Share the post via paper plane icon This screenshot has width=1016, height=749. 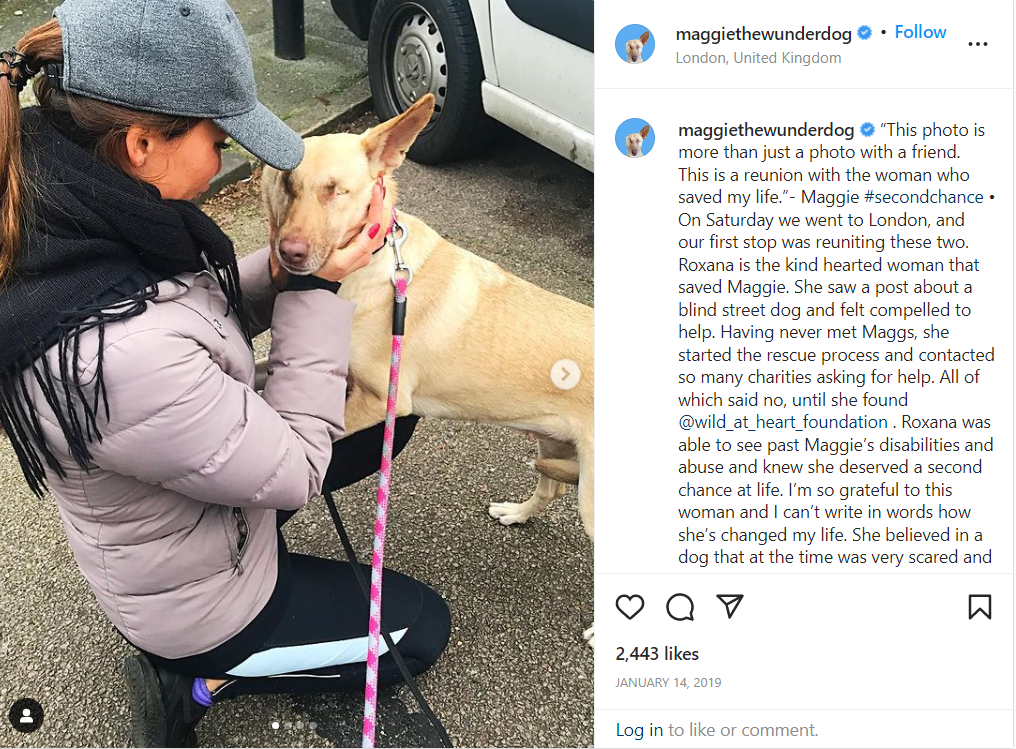(x=730, y=606)
